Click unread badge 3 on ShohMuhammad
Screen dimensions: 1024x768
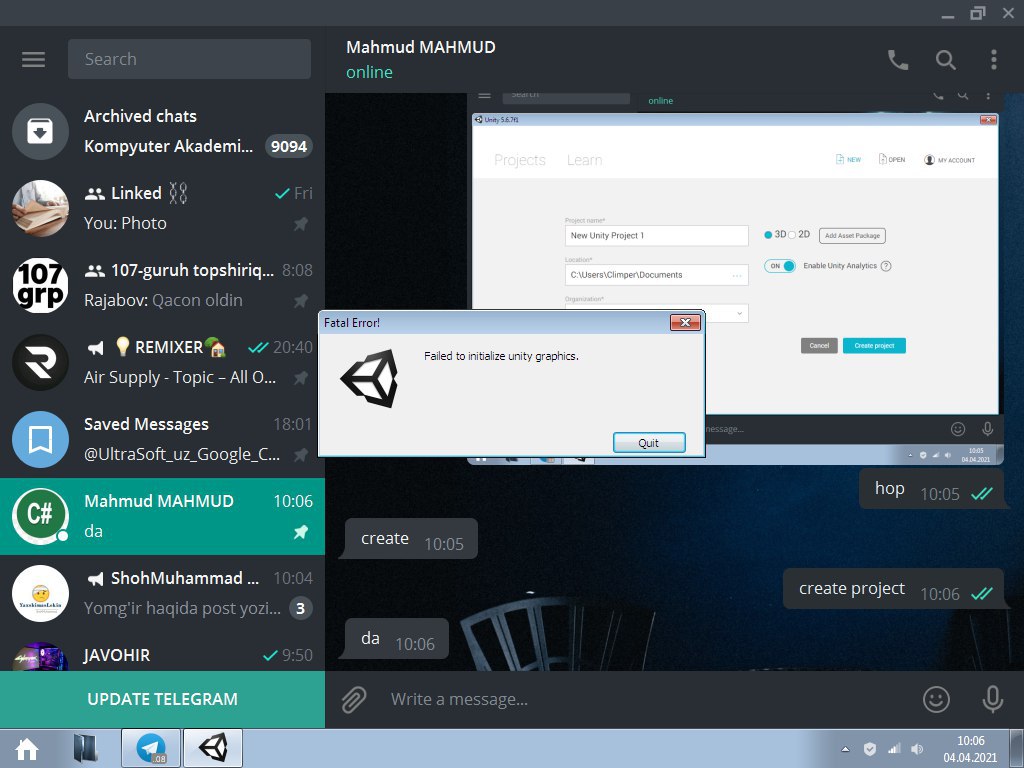pyautogui.click(x=300, y=609)
